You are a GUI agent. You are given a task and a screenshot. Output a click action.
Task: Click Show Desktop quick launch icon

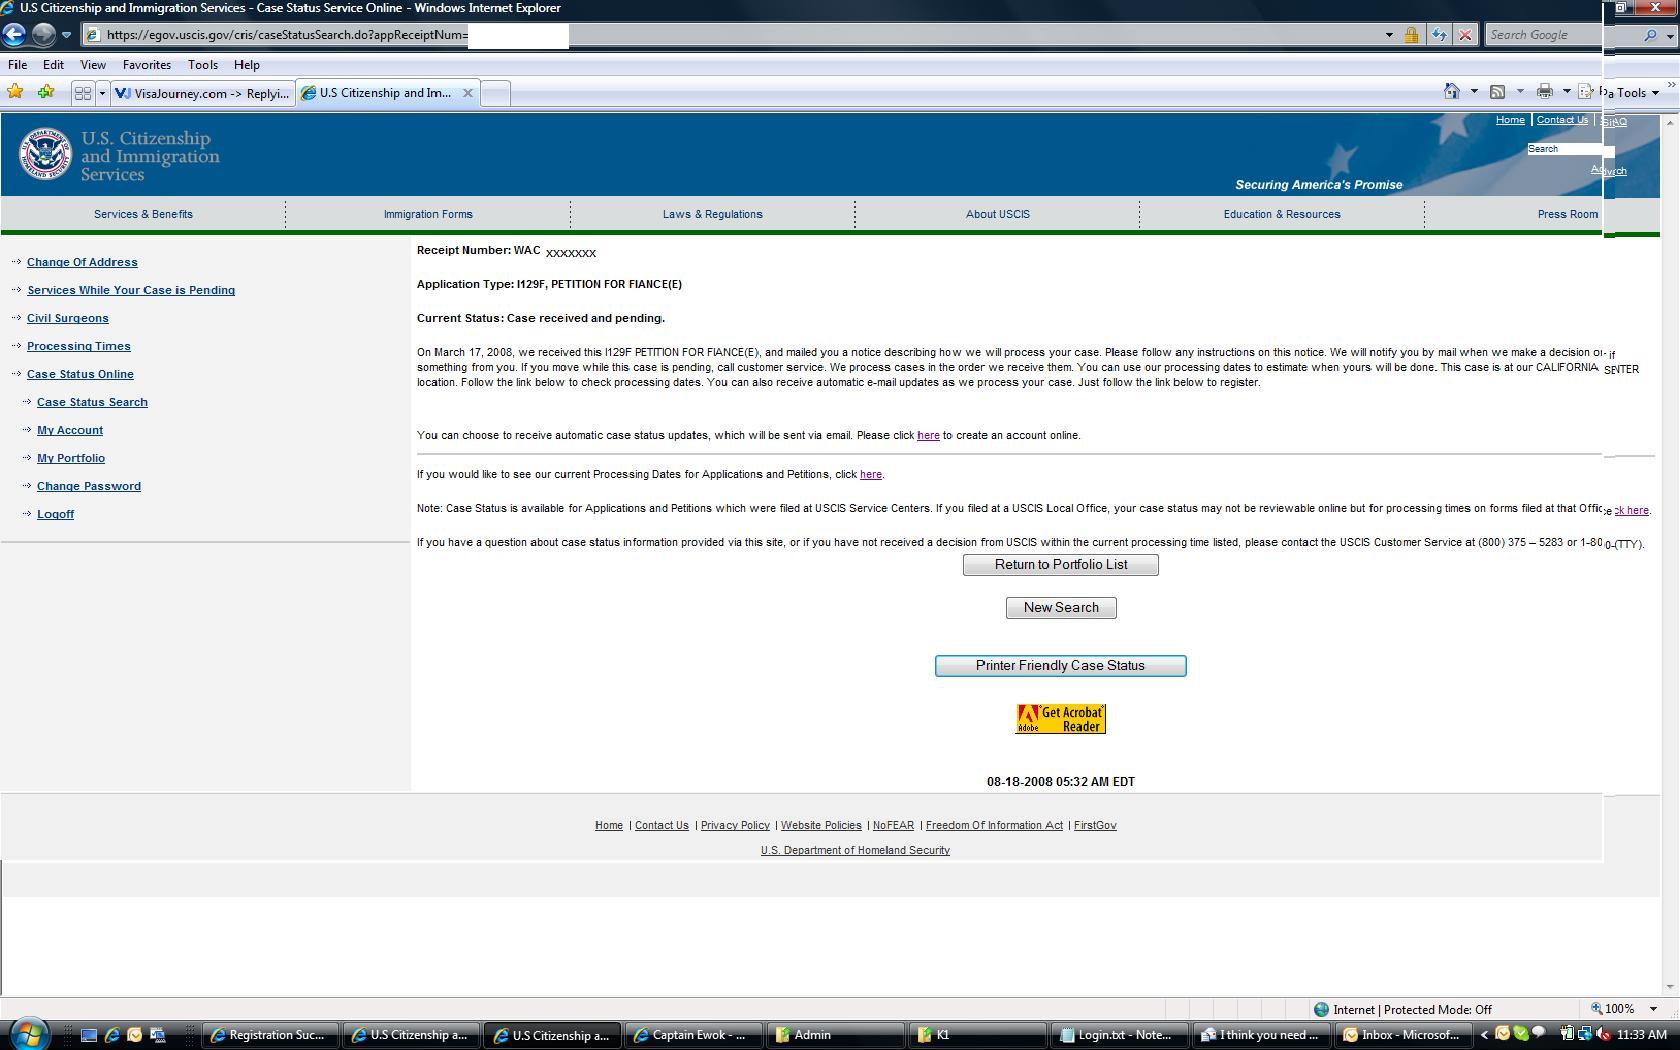point(89,1035)
